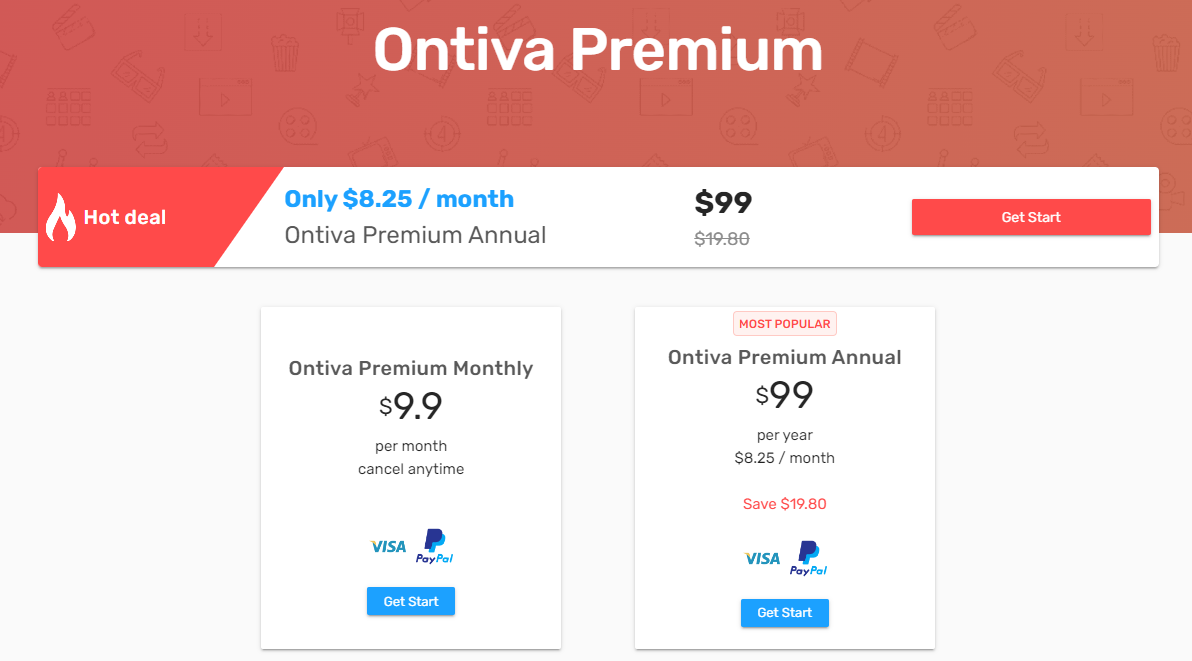The width and height of the screenshot is (1192, 661).
Task: Click the play button video icon in the header
Action: pyautogui.click(x=226, y=97)
